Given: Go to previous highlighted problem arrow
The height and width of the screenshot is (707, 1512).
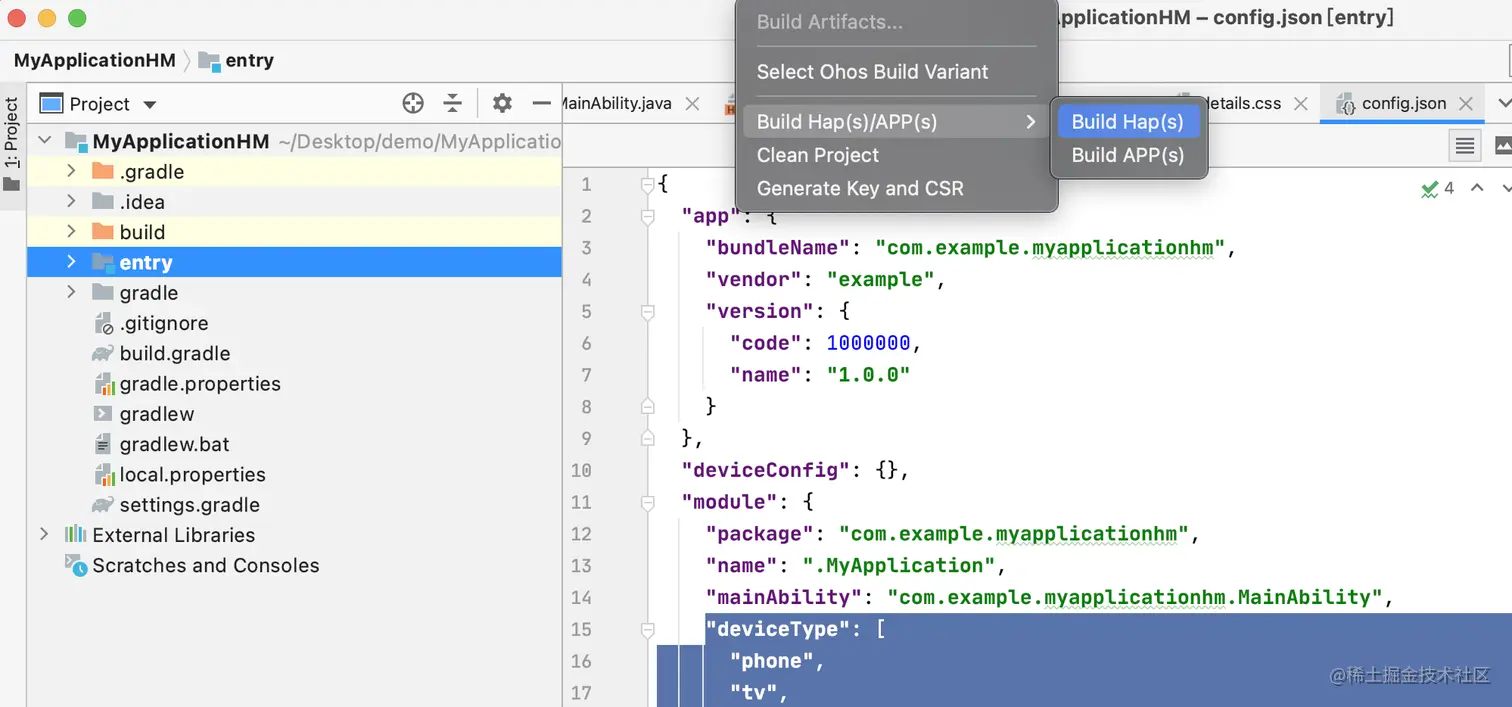Looking at the screenshot, I should pyautogui.click(x=1477, y=188).
